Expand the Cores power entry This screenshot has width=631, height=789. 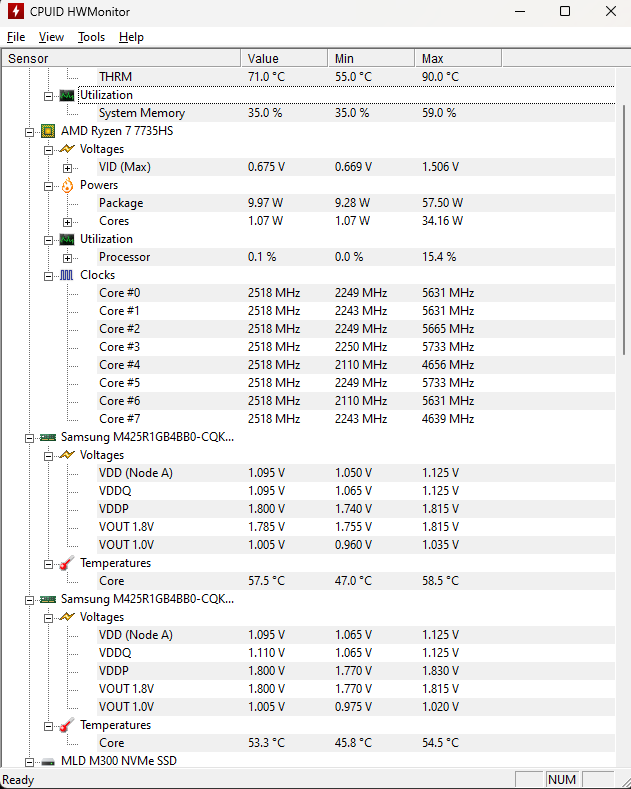point(67,222)
